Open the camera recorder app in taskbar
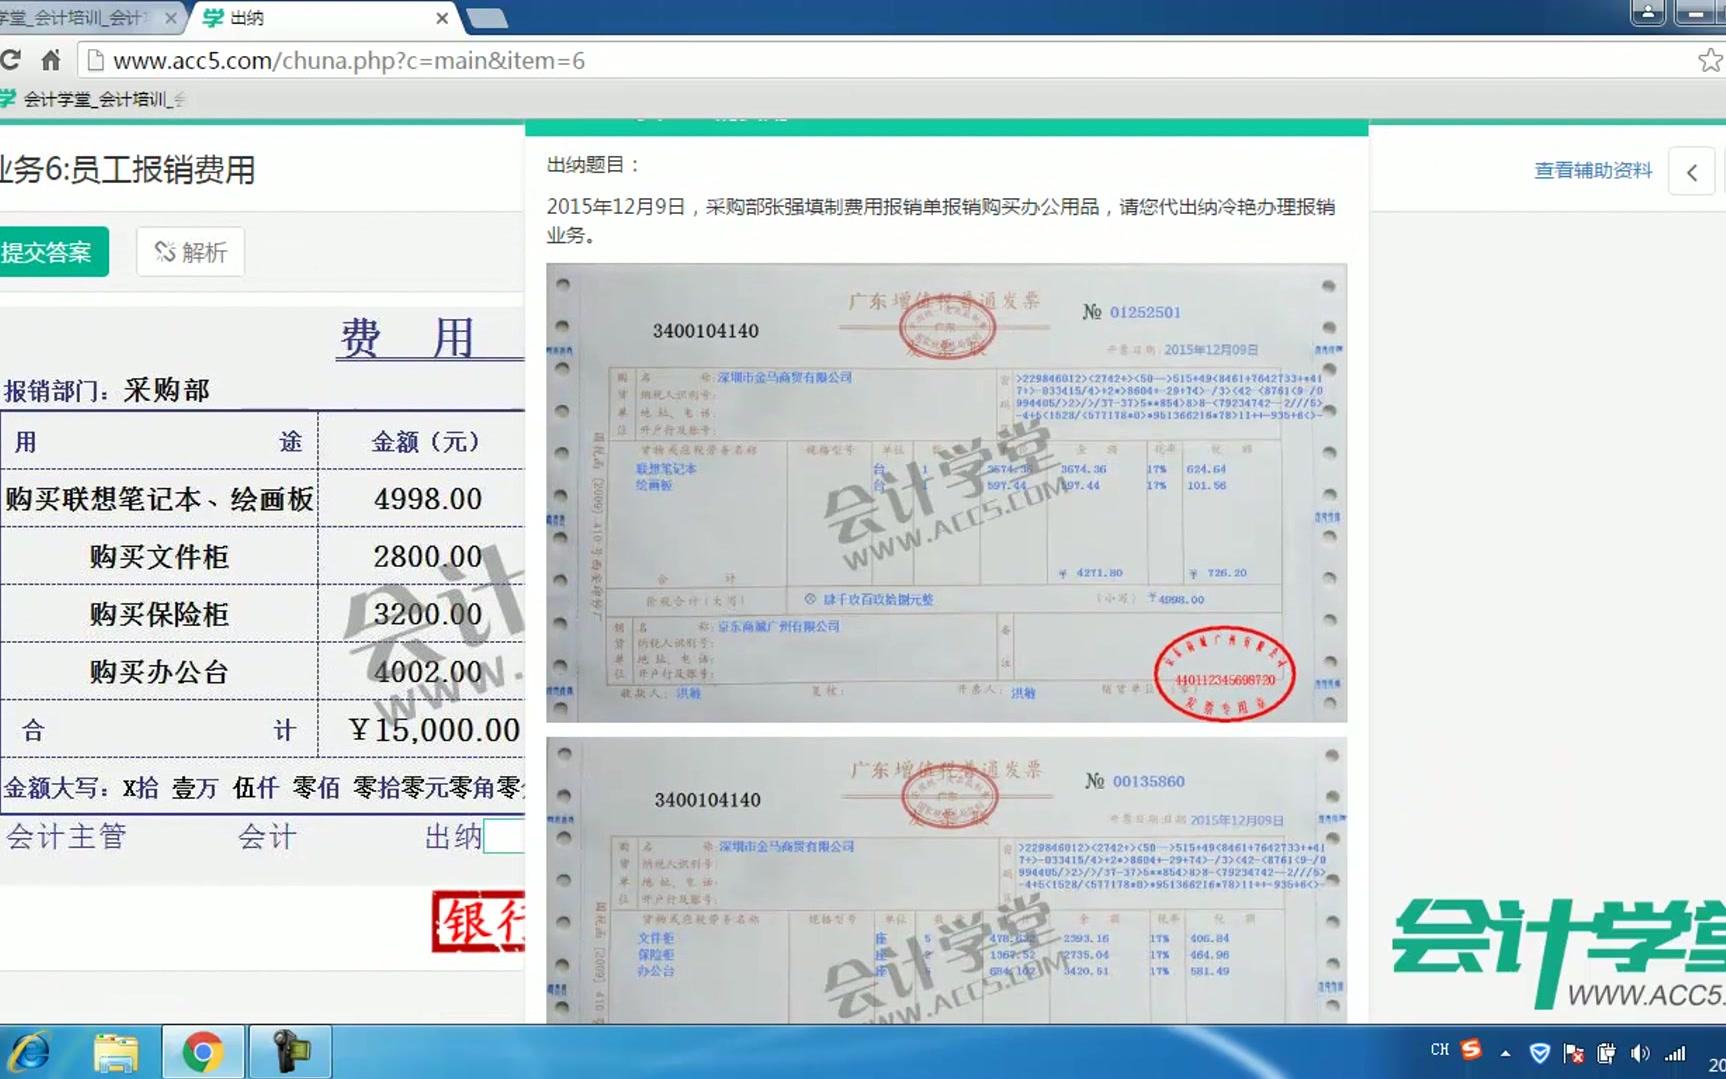Screen dimensions: 1726x1079 tap(290, 1052)
